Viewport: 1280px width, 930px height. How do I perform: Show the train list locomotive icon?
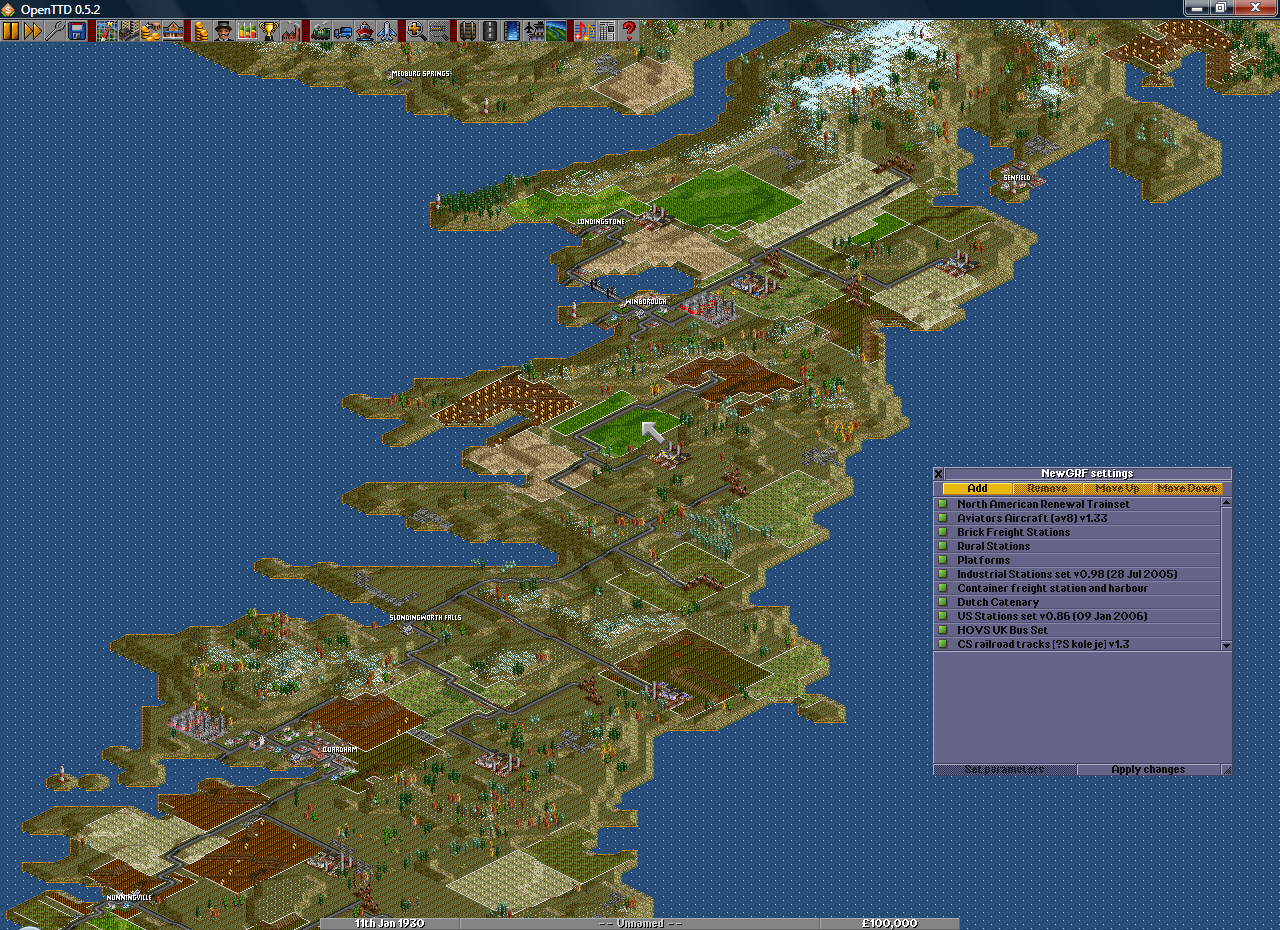tap(320, 31)
